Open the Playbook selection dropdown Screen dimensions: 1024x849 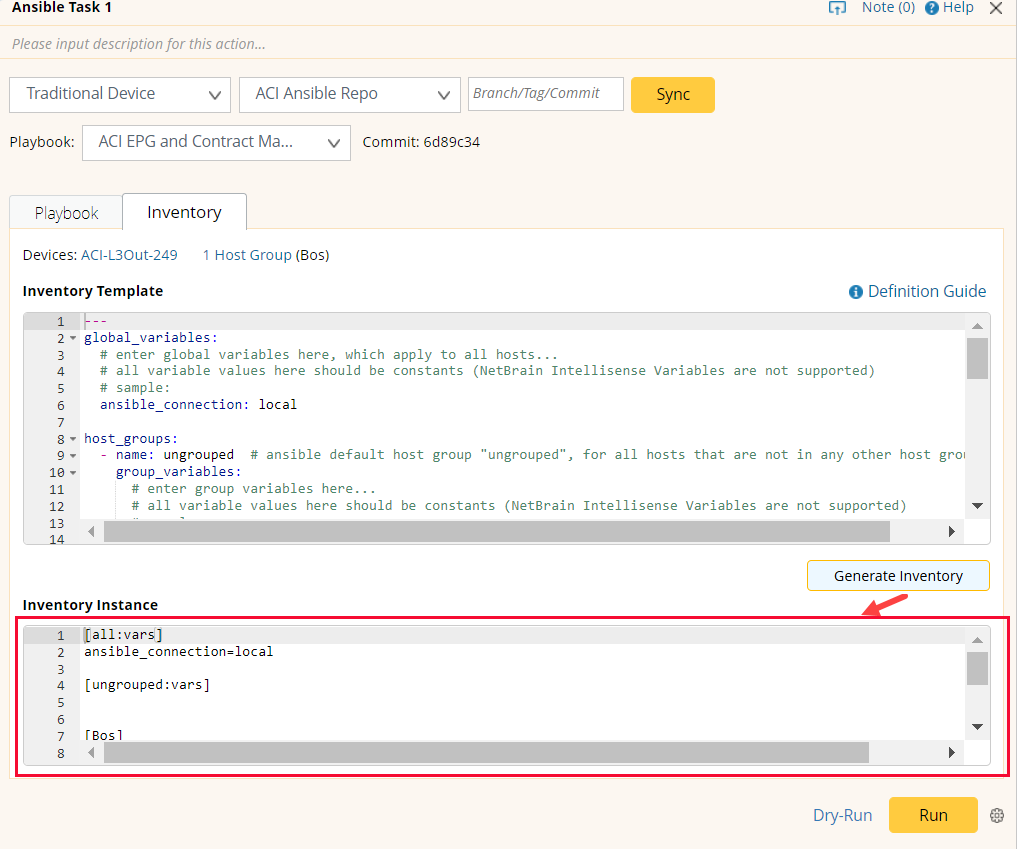click(x=216, y=142)
